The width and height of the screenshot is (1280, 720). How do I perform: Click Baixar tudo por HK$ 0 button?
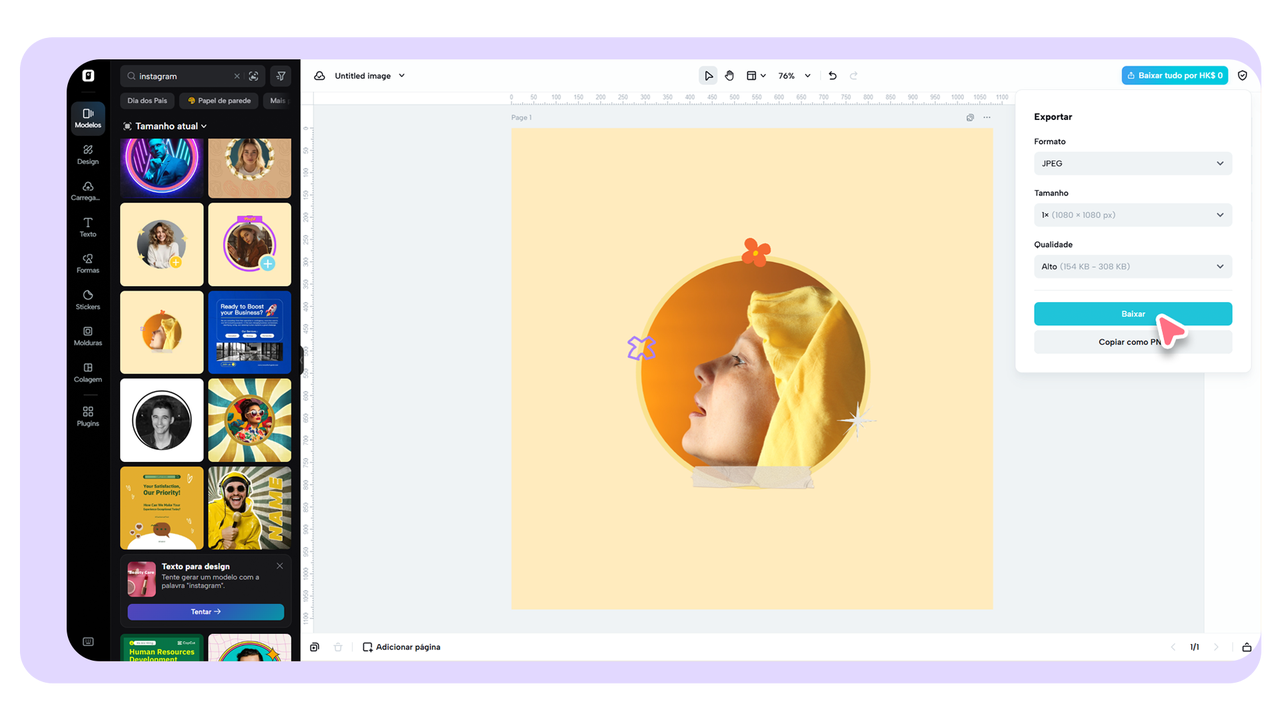[1175, 75]
